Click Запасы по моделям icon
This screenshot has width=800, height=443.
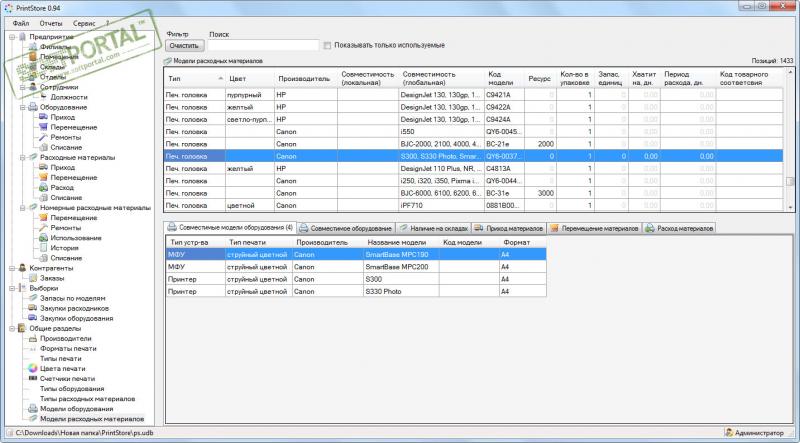click(33, 298)
